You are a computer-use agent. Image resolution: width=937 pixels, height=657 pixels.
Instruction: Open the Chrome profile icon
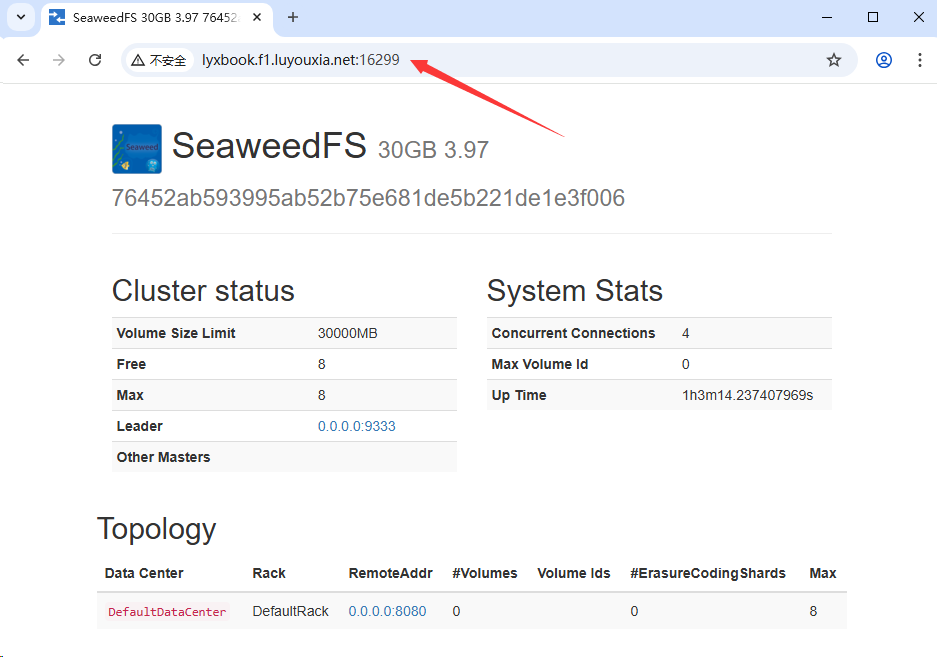[884, 60]
